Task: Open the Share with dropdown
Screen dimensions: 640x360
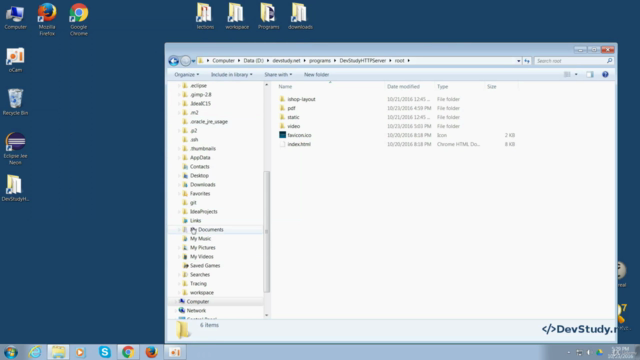Action: pyautogui.click(x=278, y=75)
